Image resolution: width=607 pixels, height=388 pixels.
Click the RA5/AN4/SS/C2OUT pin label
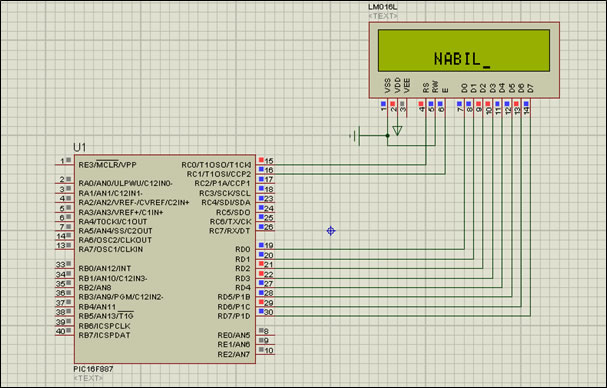click(115, 231)
